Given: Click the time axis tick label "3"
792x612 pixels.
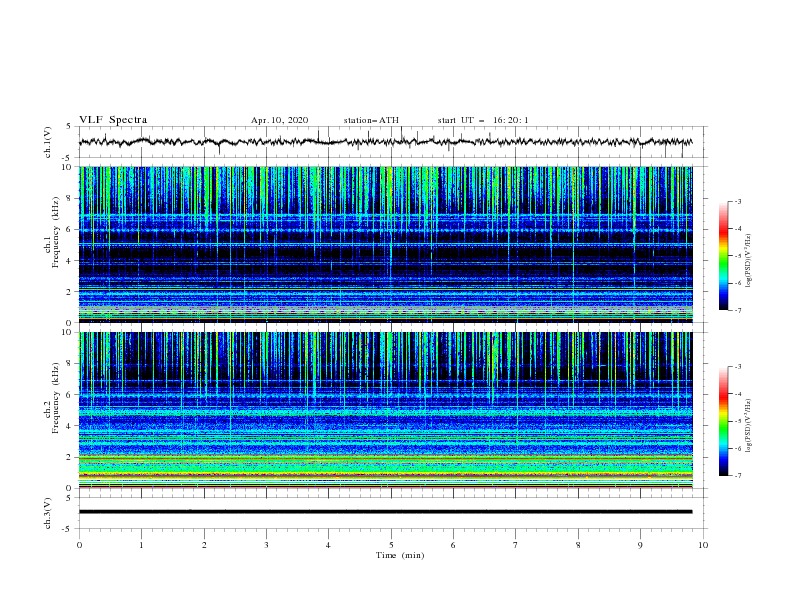Looking at the screenshot, I should click(x=266, y=545).
